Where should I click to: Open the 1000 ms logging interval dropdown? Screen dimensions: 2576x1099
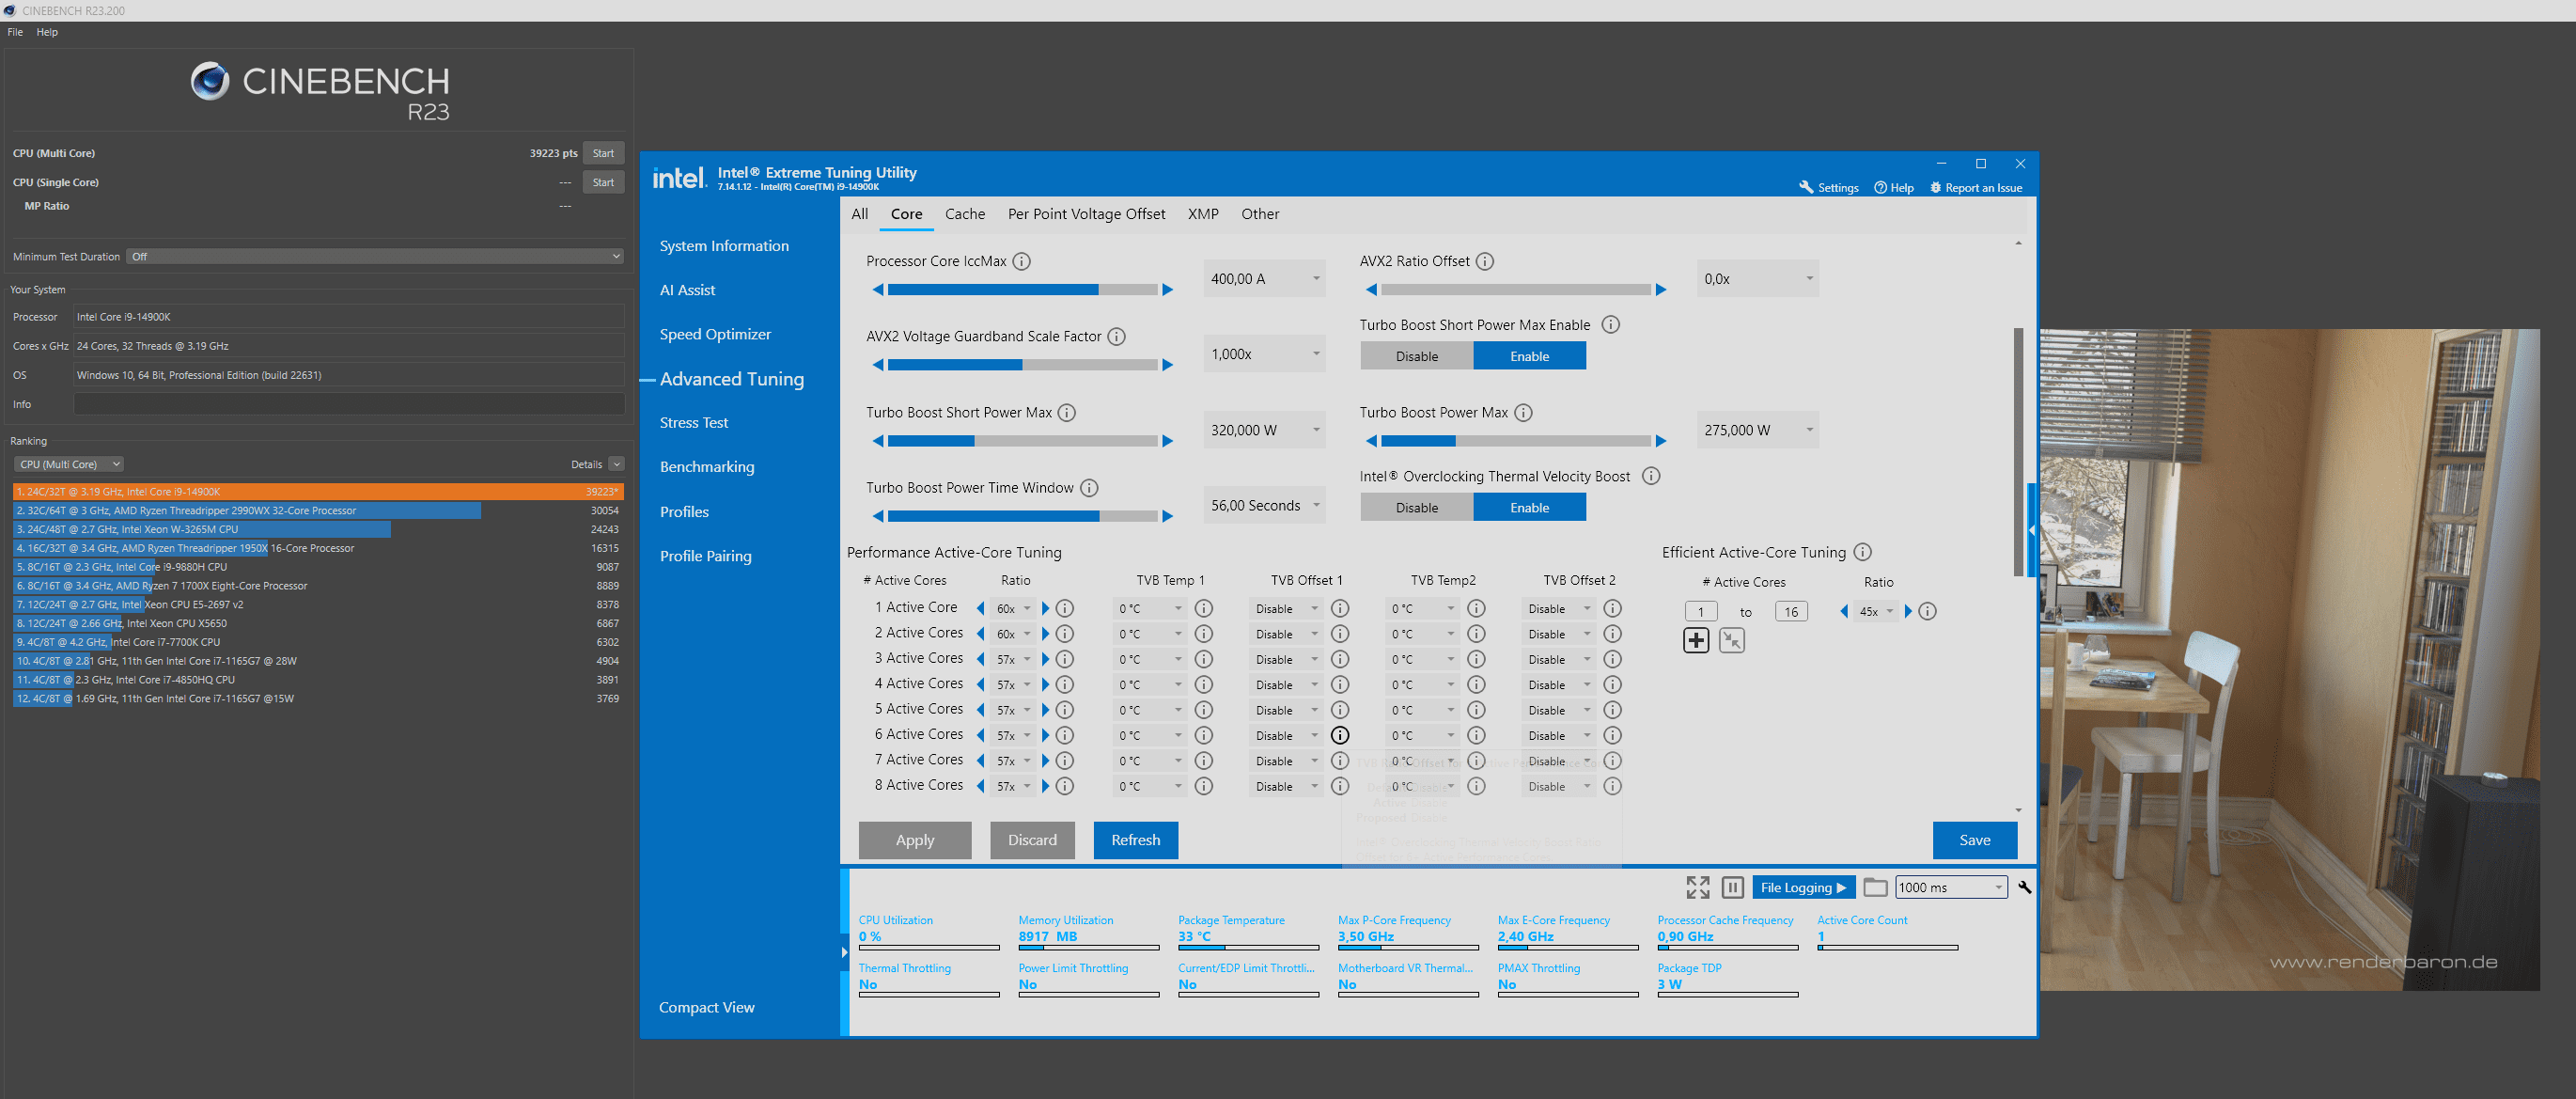[x=1950, y=887]
